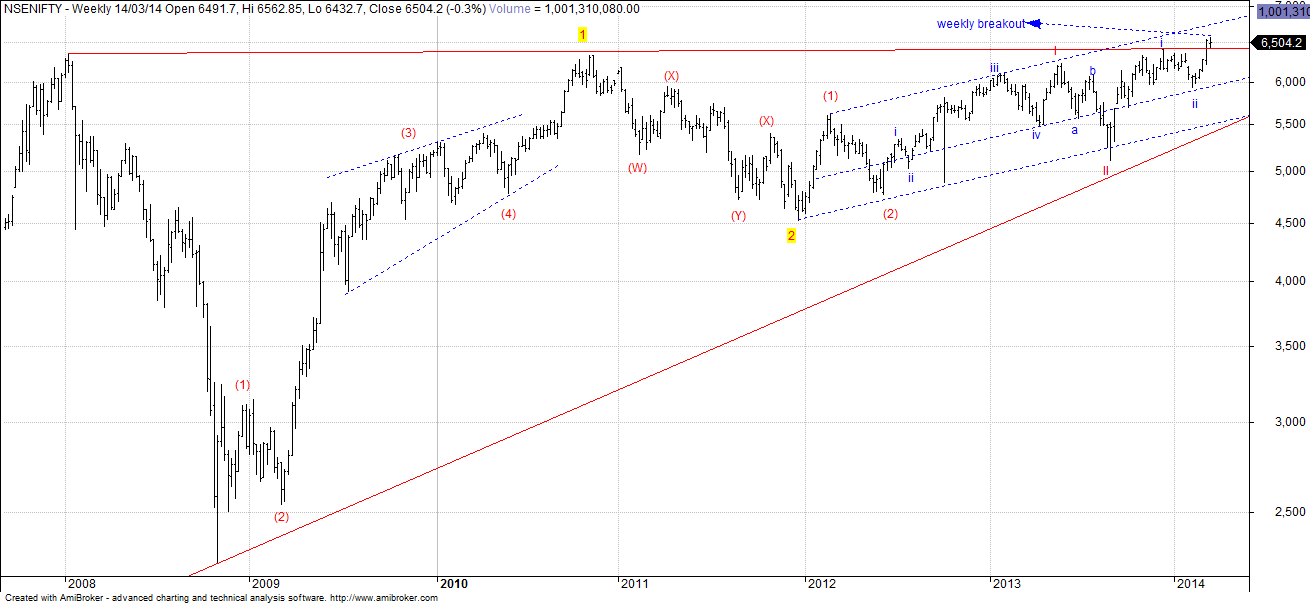Click the (2) label above 2009 axis
Screen dimensions: 1310x604
[281, 517]
